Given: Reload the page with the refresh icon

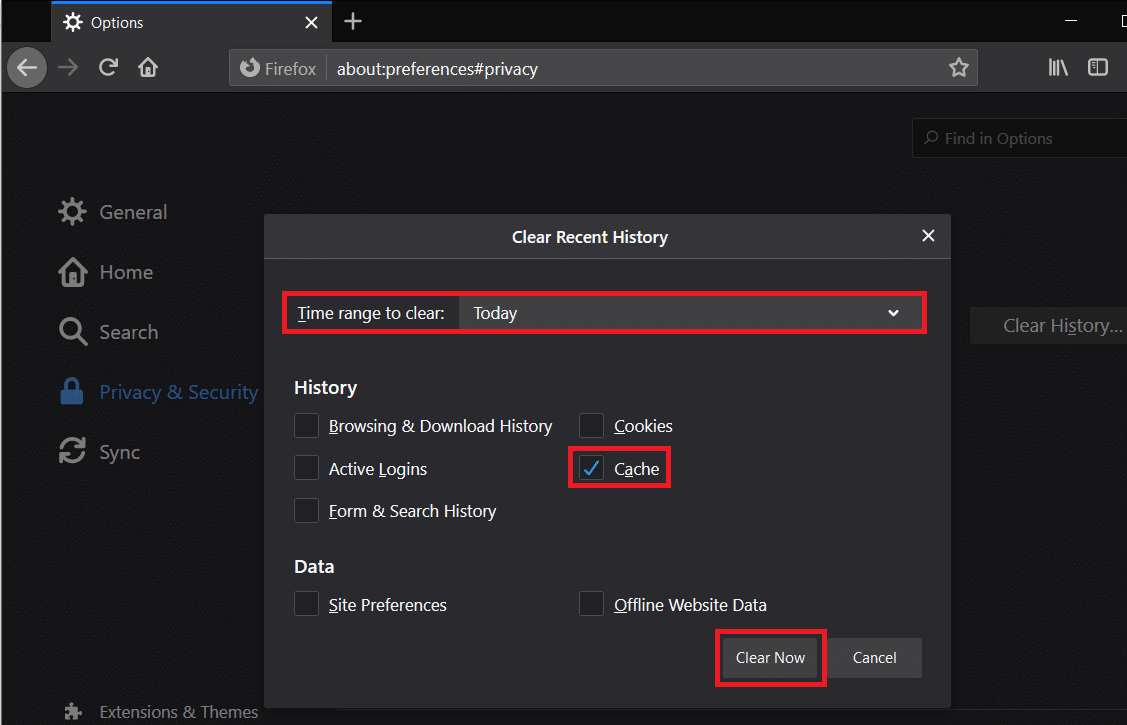Looking at the screenshot, I should (108, 67).
